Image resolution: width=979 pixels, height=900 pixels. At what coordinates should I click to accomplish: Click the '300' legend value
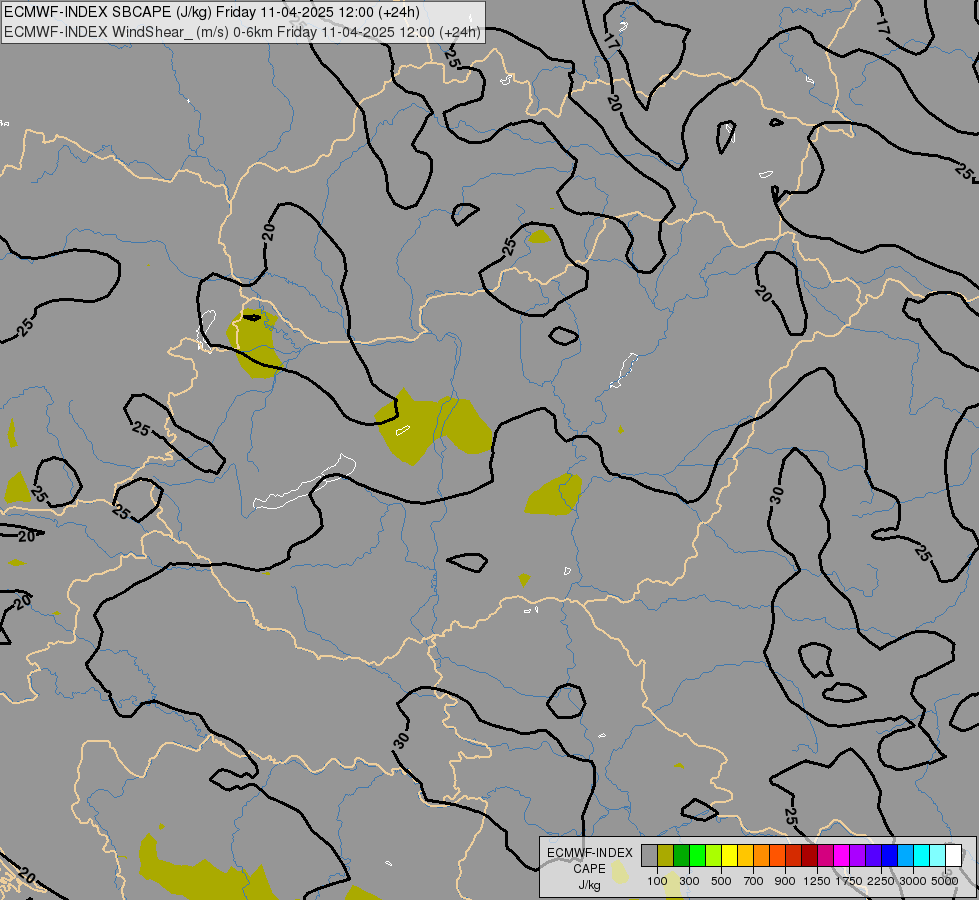pos(689,881)
